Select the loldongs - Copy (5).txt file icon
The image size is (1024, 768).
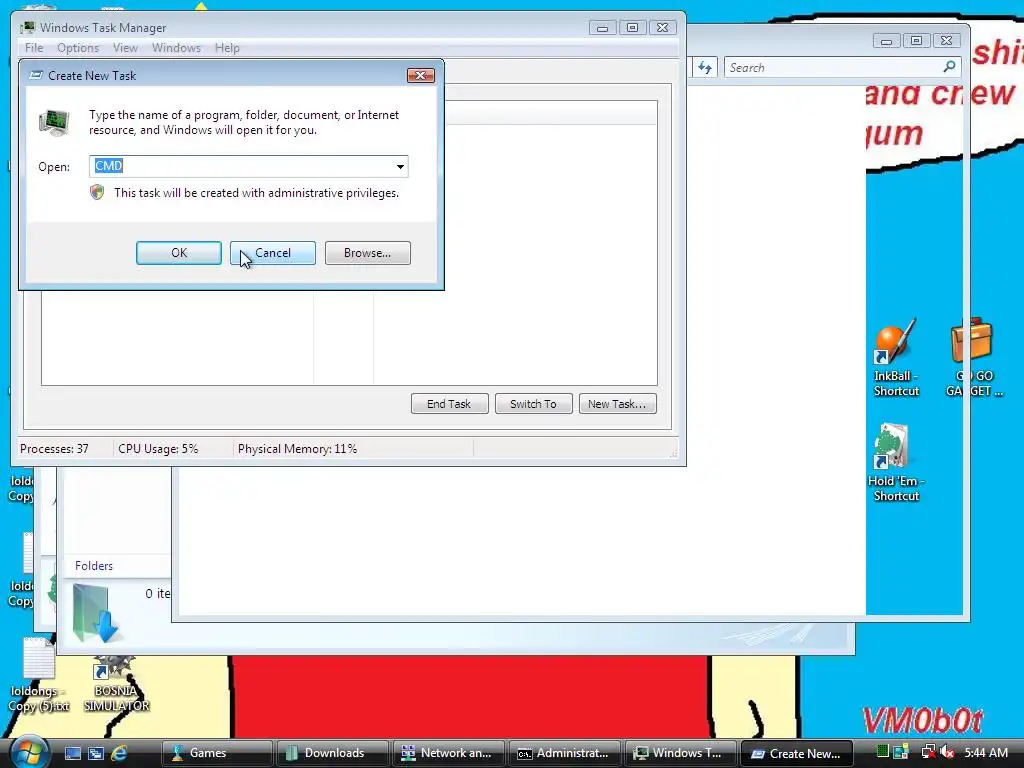39,676
